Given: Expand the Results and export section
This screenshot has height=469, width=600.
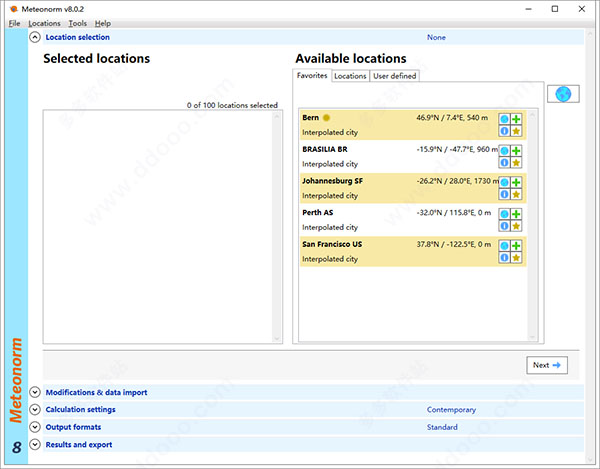Looking at the screenshot, I should pos(35,444).
